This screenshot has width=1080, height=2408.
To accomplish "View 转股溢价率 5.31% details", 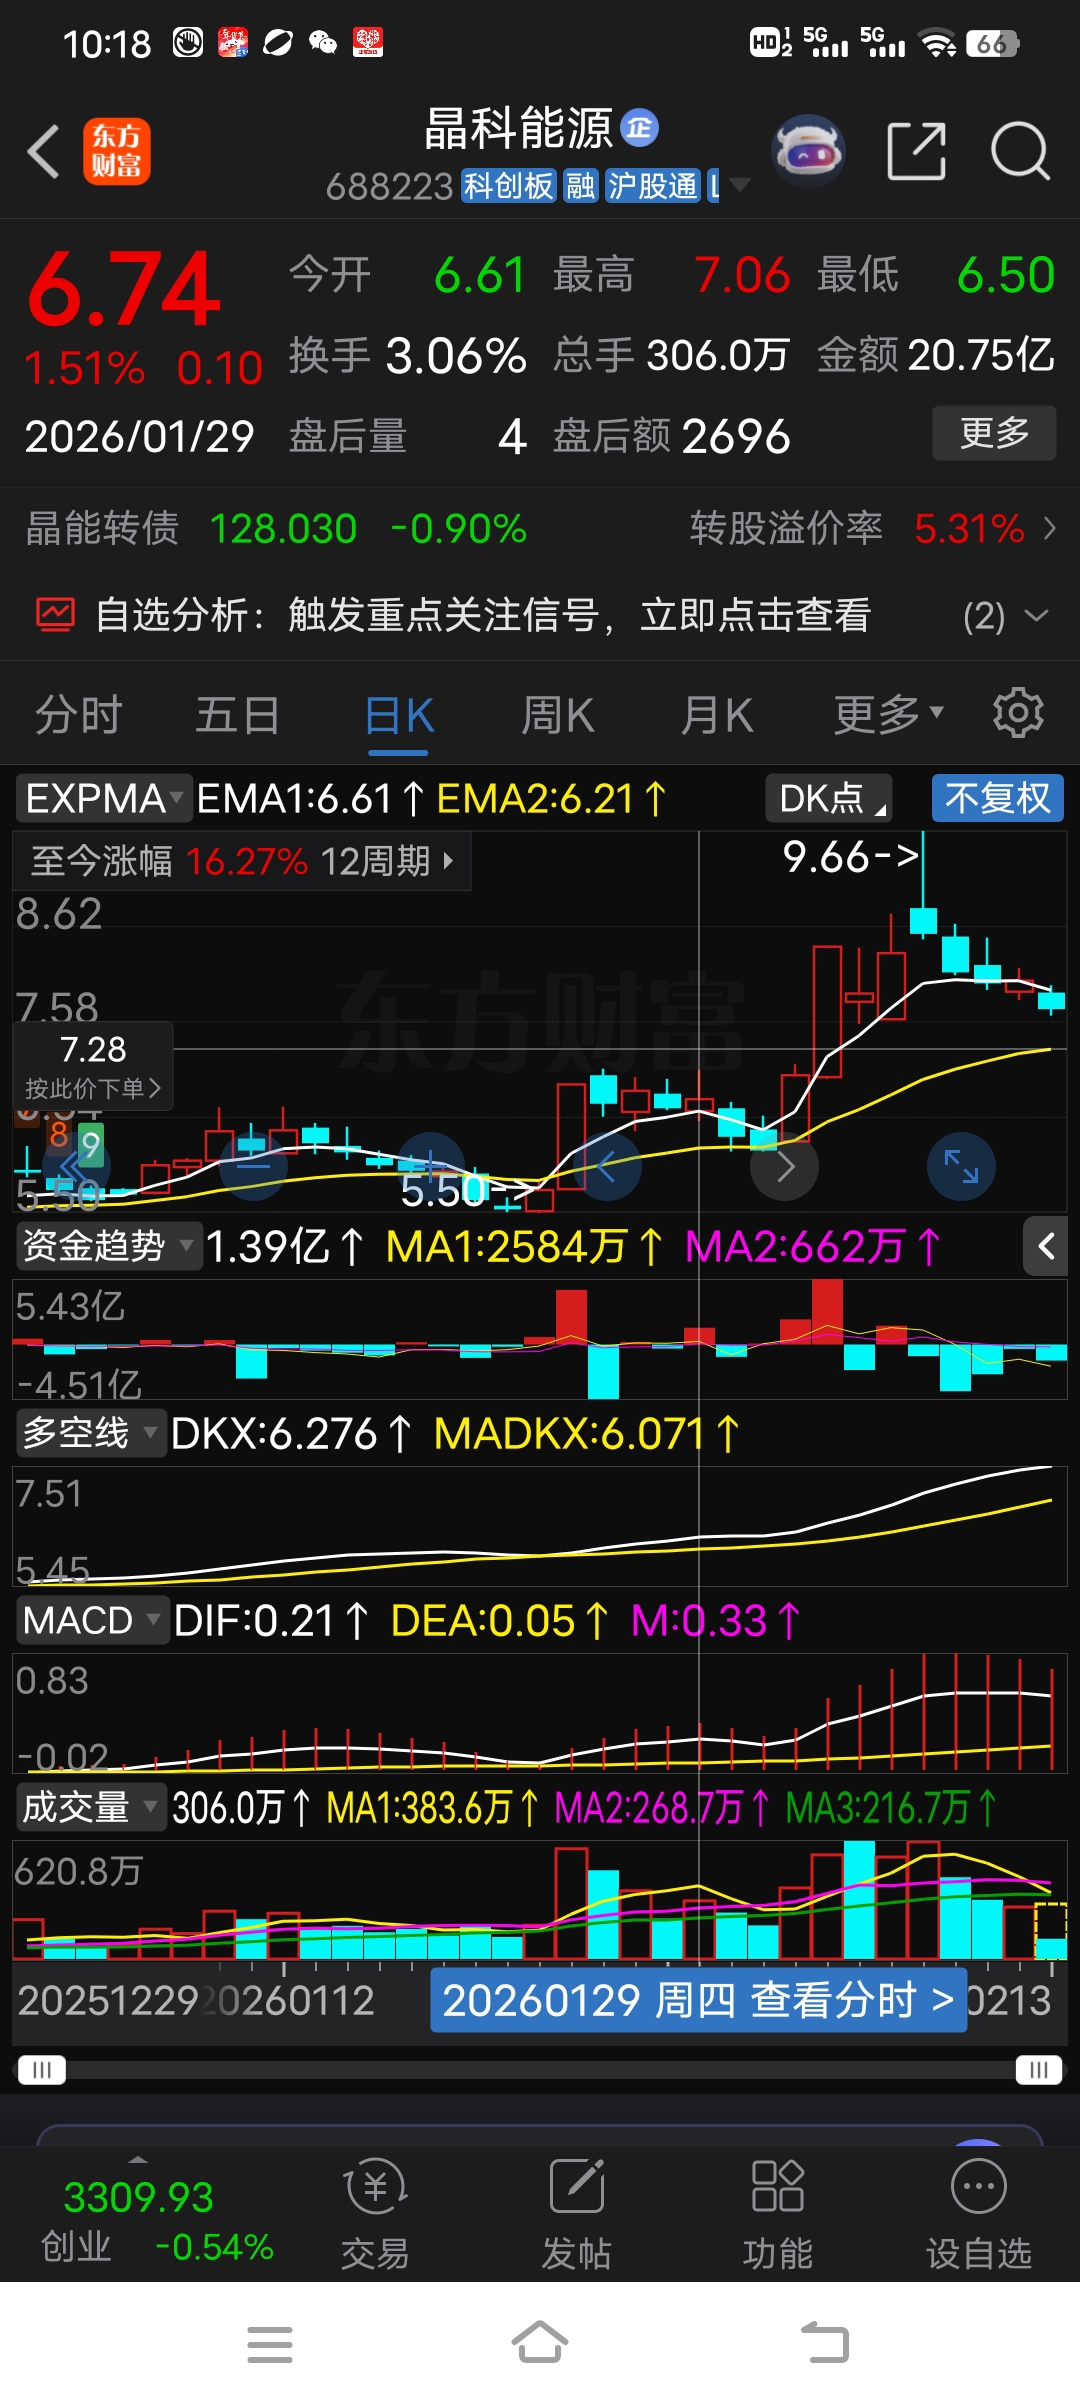I will tap(872, 528).
